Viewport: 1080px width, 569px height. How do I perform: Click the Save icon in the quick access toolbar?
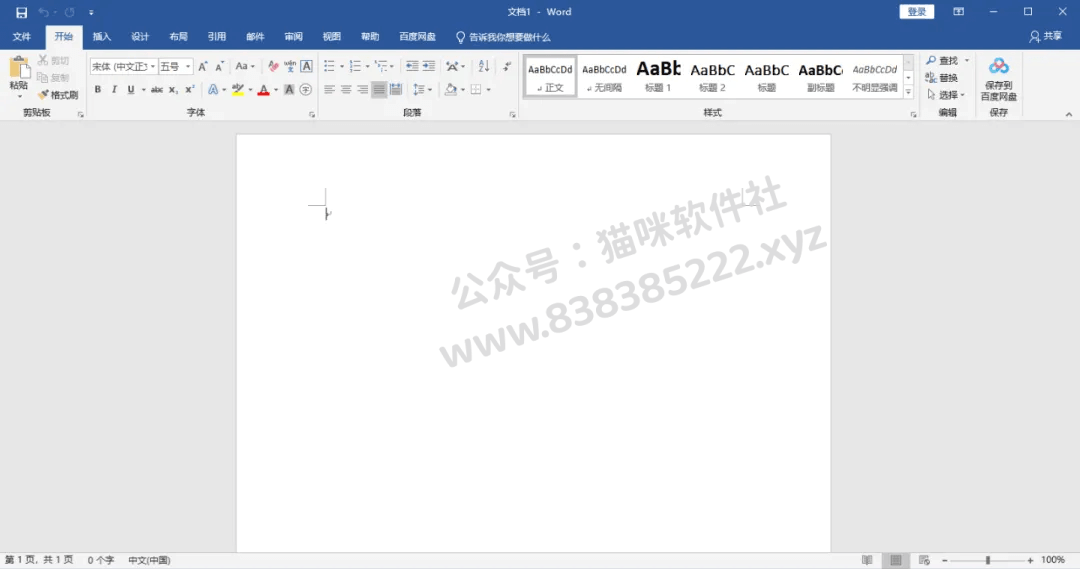(21, 12)
